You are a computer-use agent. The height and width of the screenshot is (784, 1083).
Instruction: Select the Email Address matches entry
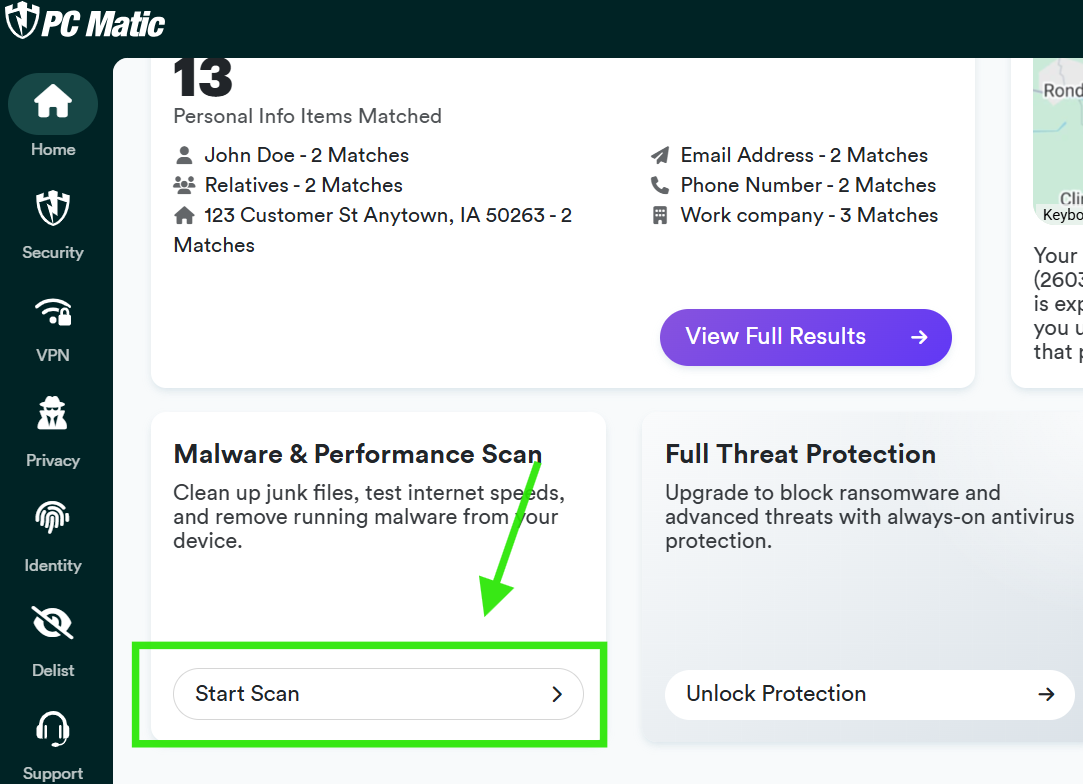coord(789,155)
